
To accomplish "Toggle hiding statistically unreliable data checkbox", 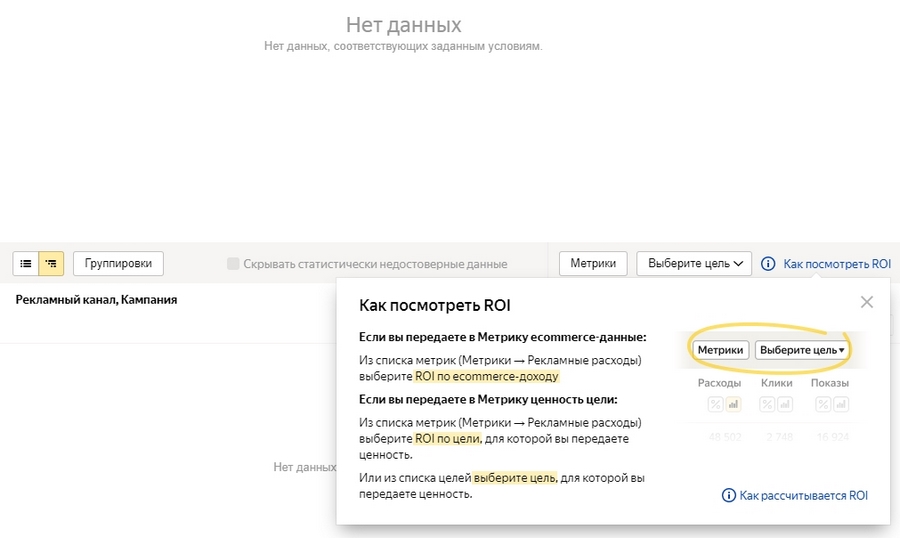I will click(x=233, y=264).
